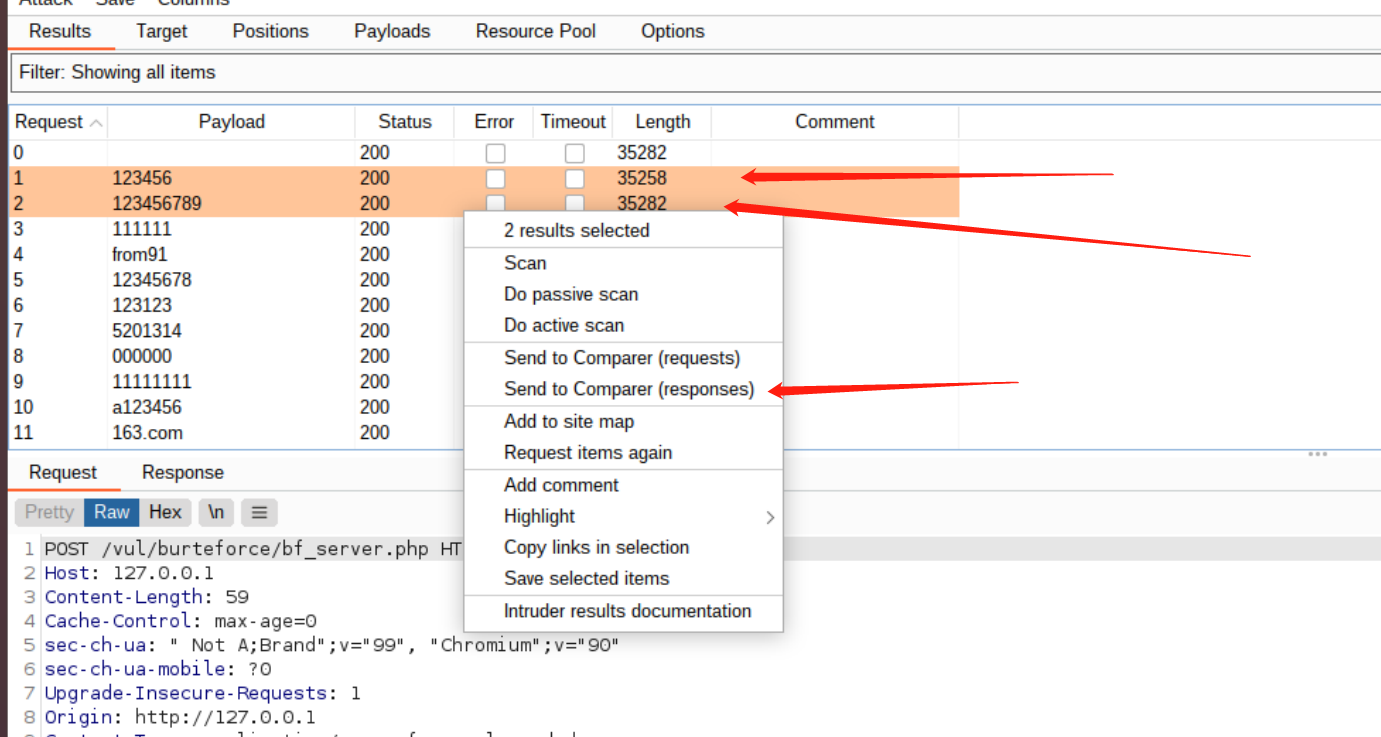Expand the Highlight submenu
The height and width of the screenshot is (737, 1381).
pos(623,516)
